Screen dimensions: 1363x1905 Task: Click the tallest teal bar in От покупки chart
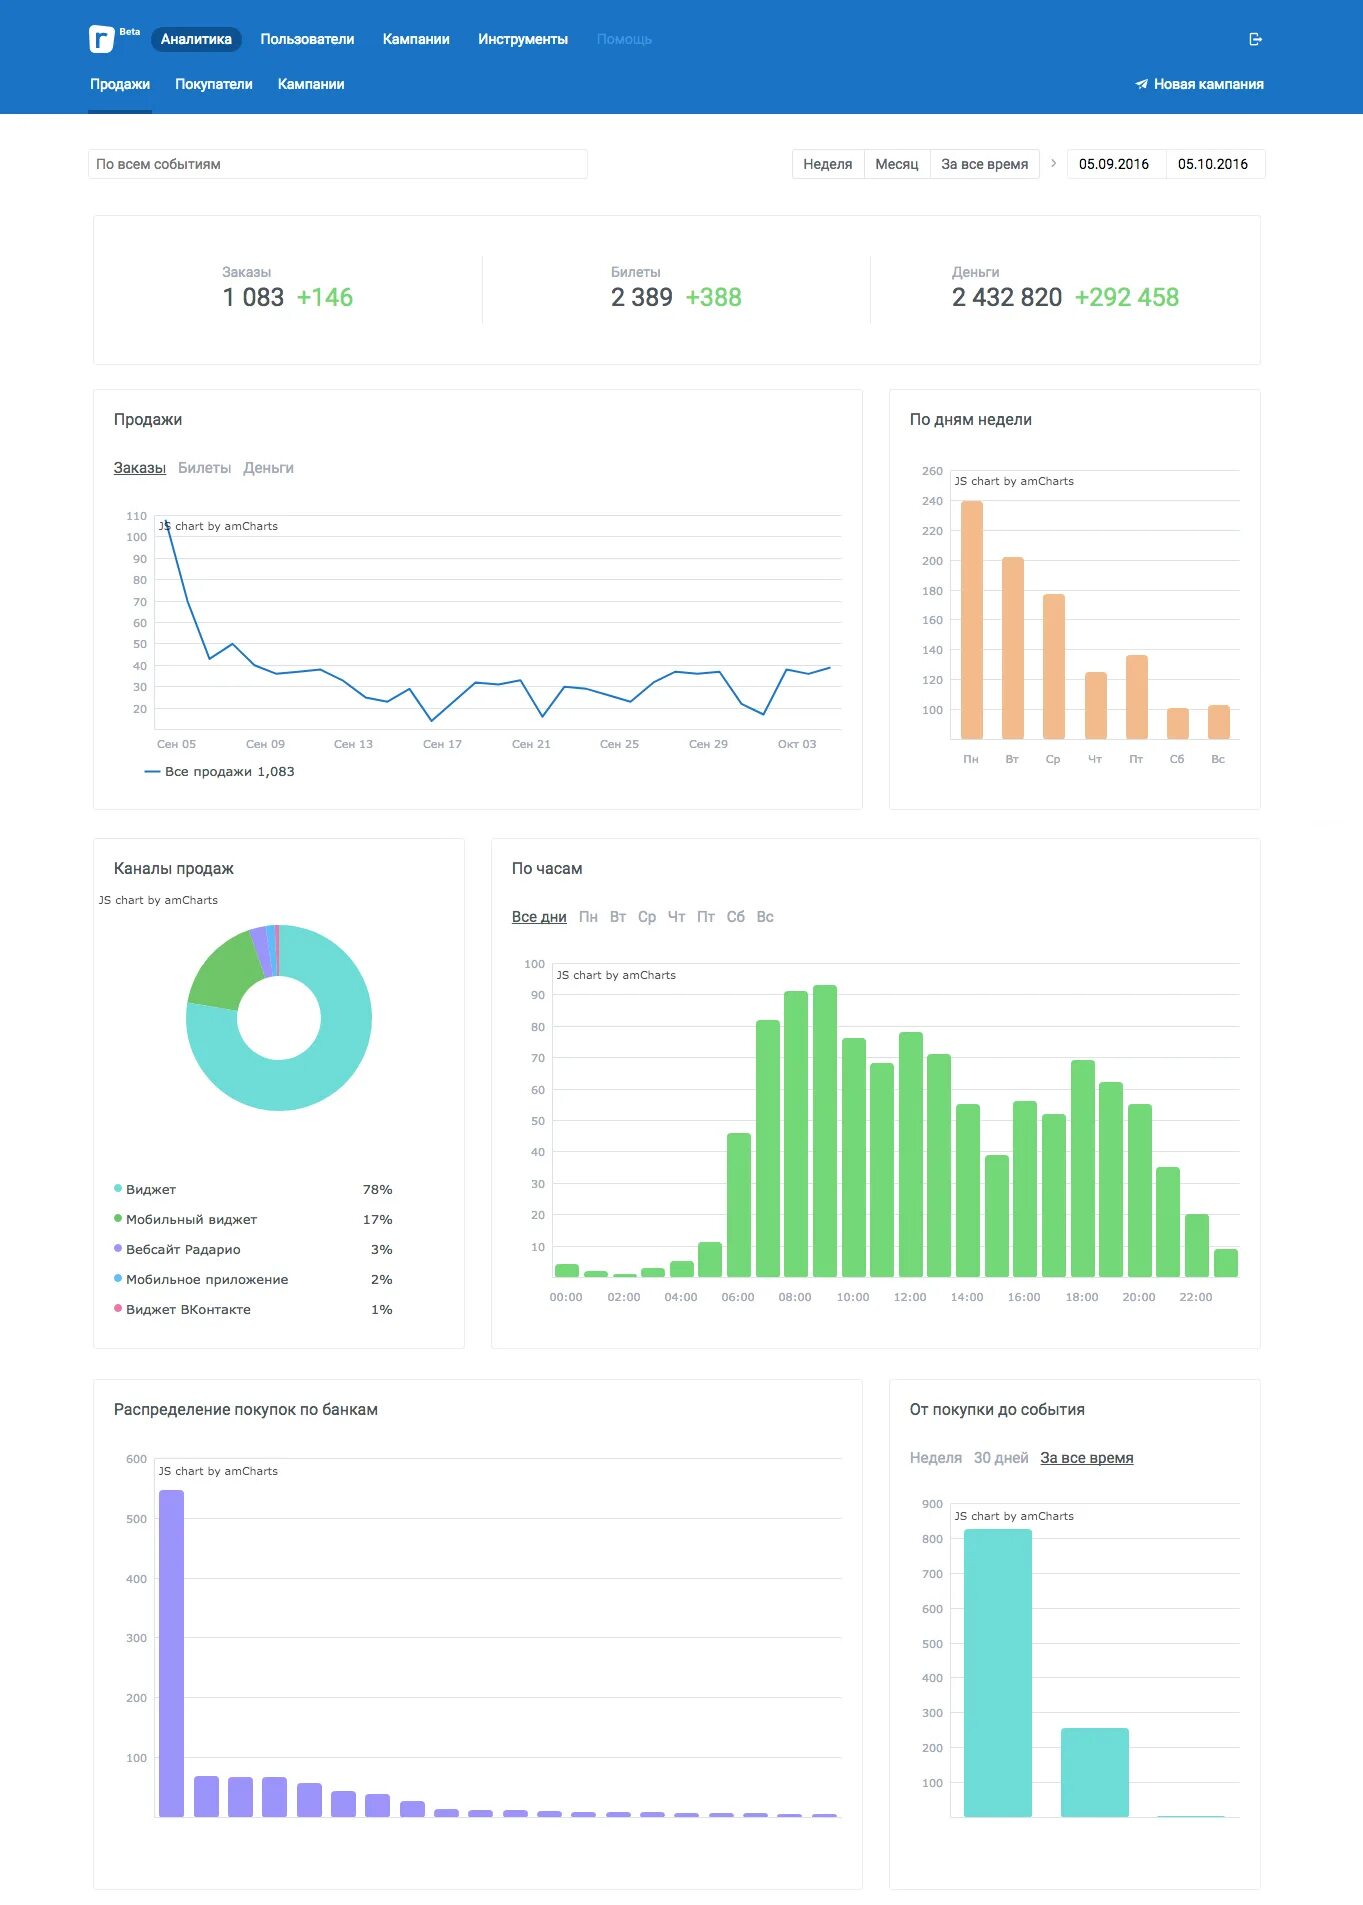click(998, 1673)
